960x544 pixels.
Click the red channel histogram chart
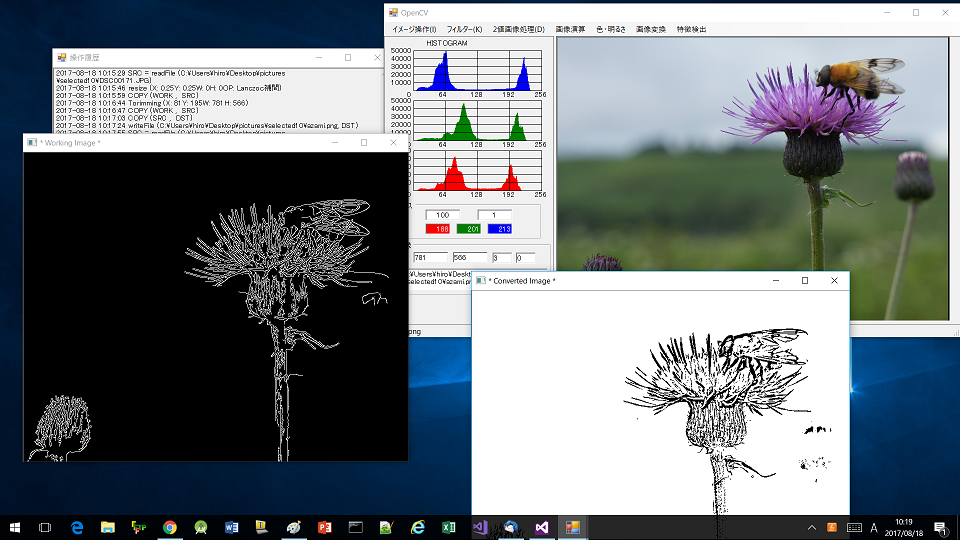478,171
